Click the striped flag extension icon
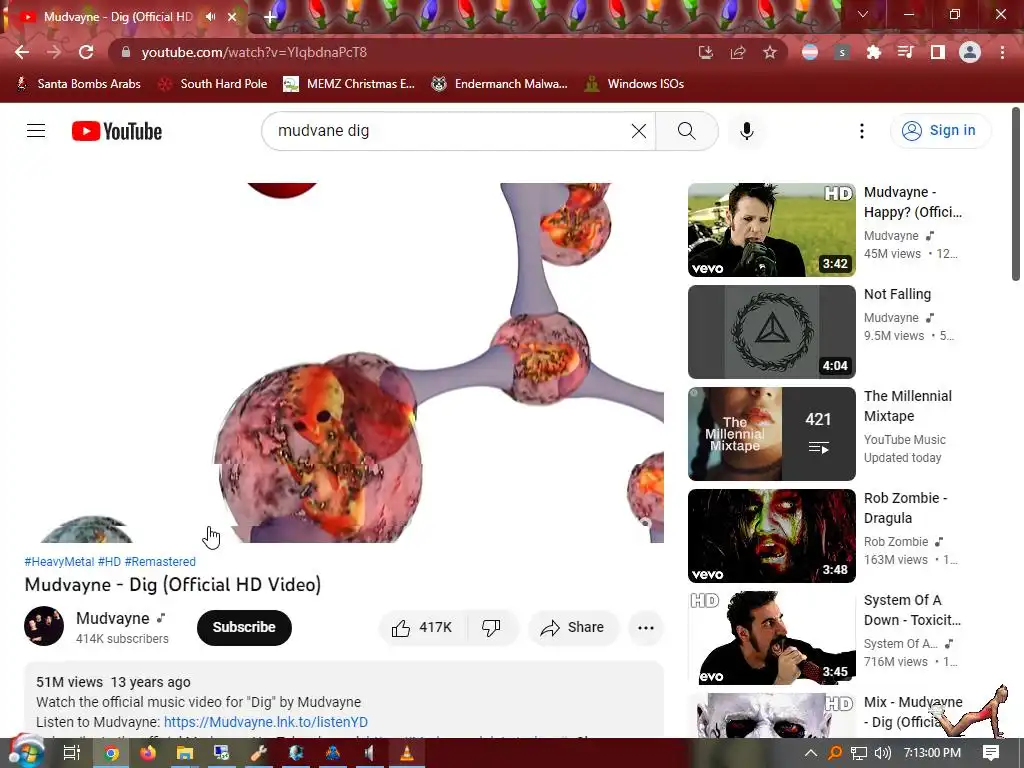This screenshot has height=768, width=1024. pyautogui.click(x=810, y=52)
